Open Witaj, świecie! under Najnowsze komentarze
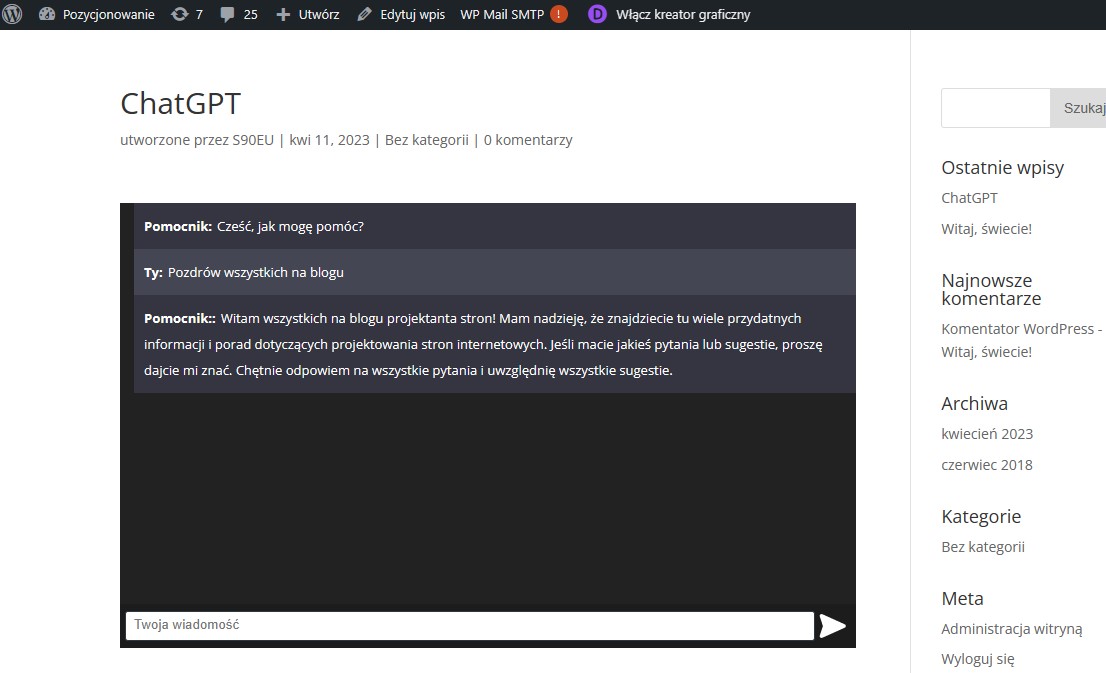The width and height of the screenshot is (1106, 673). coord(986,351)
